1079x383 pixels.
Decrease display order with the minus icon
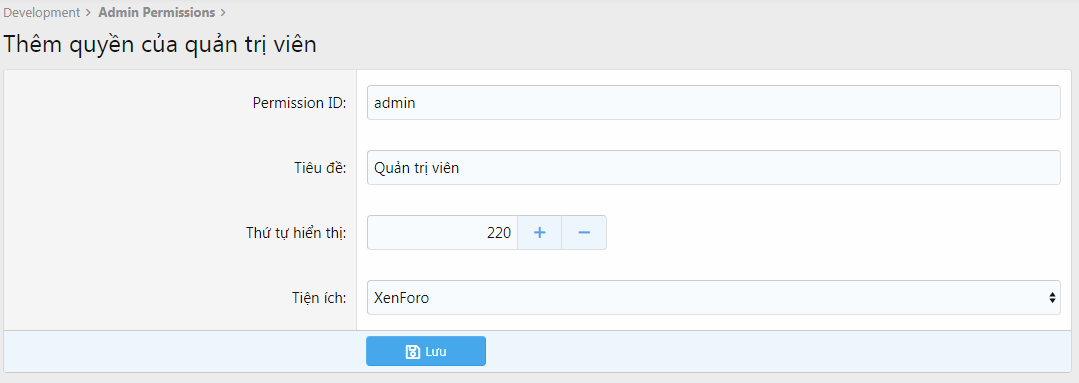click(584, 232)
